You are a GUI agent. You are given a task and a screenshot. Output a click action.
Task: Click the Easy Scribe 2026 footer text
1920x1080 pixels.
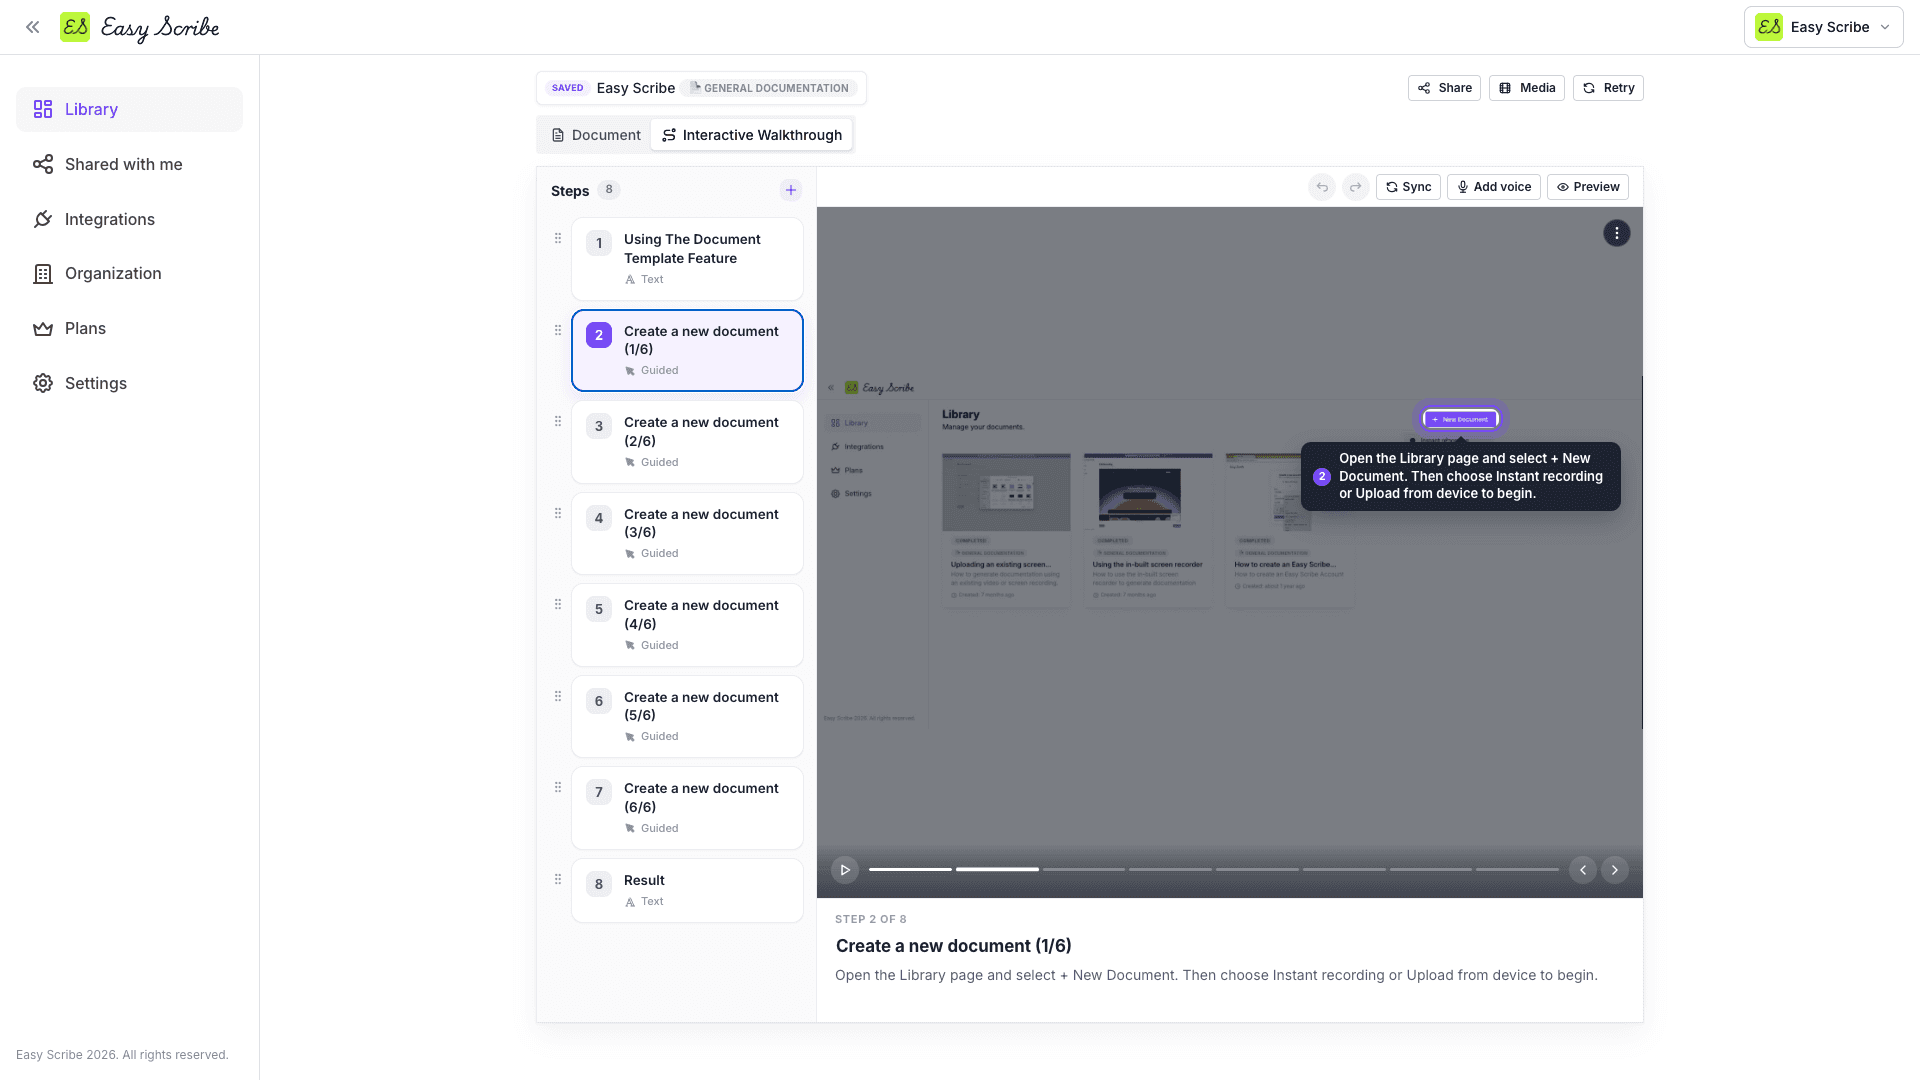[122, 1055]
